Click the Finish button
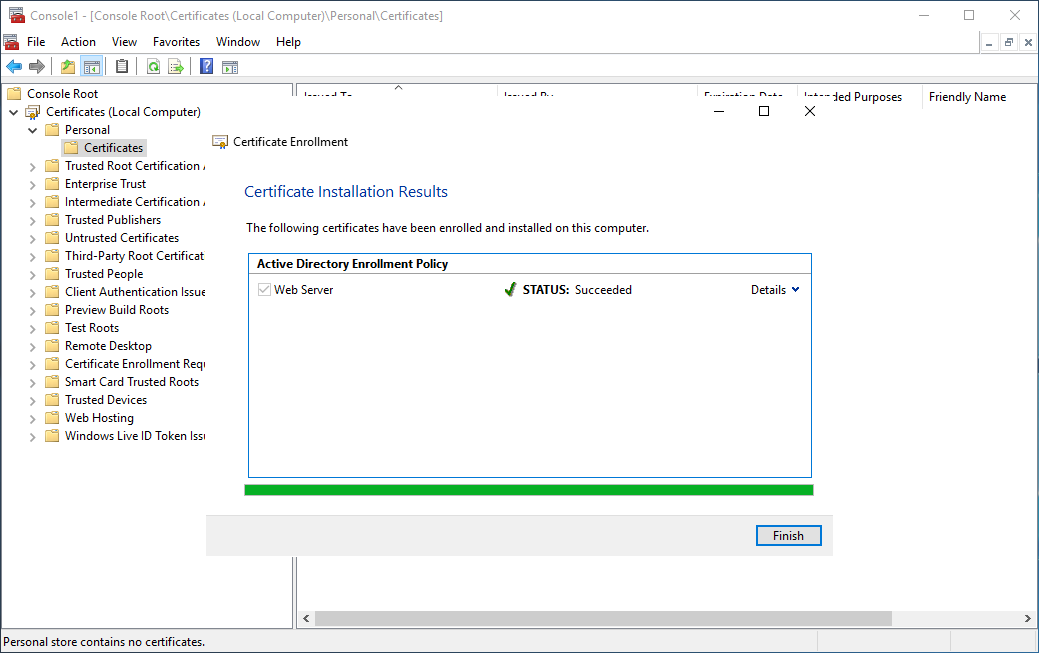1039x653 pixels. pos(788,536)
